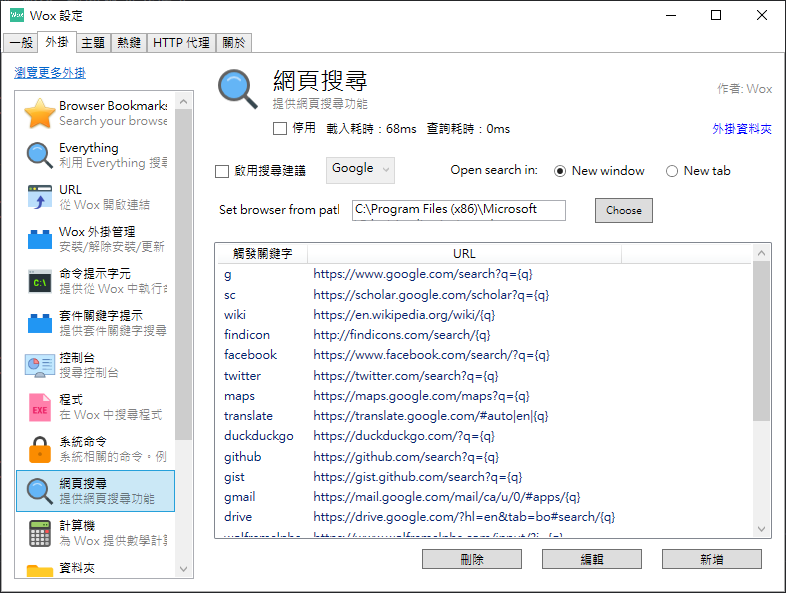Viewport: 786px width, 593px height.
Task: Click the https://en.wikipedia.org/wiki/{q} URL cell
Action: [x=404, y=315]
